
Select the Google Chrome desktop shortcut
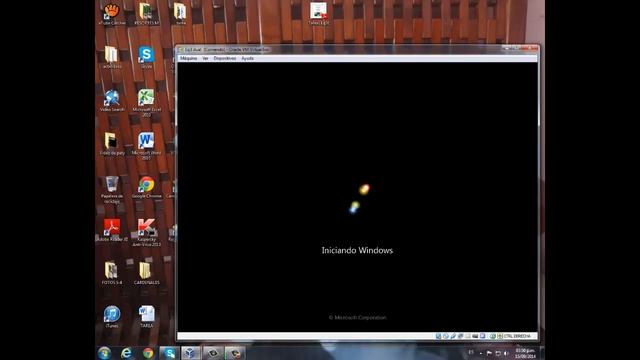146,187
